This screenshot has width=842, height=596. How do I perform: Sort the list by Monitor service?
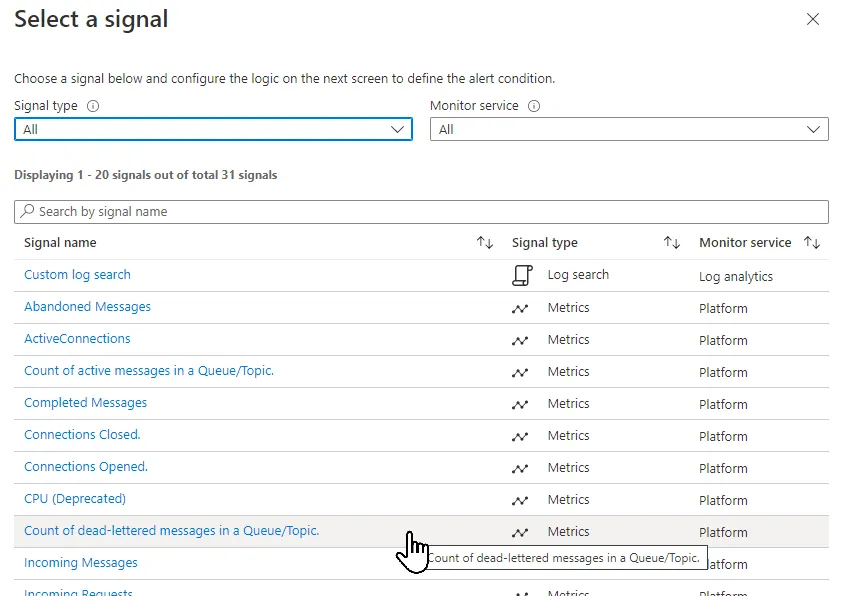pos(812,243)
